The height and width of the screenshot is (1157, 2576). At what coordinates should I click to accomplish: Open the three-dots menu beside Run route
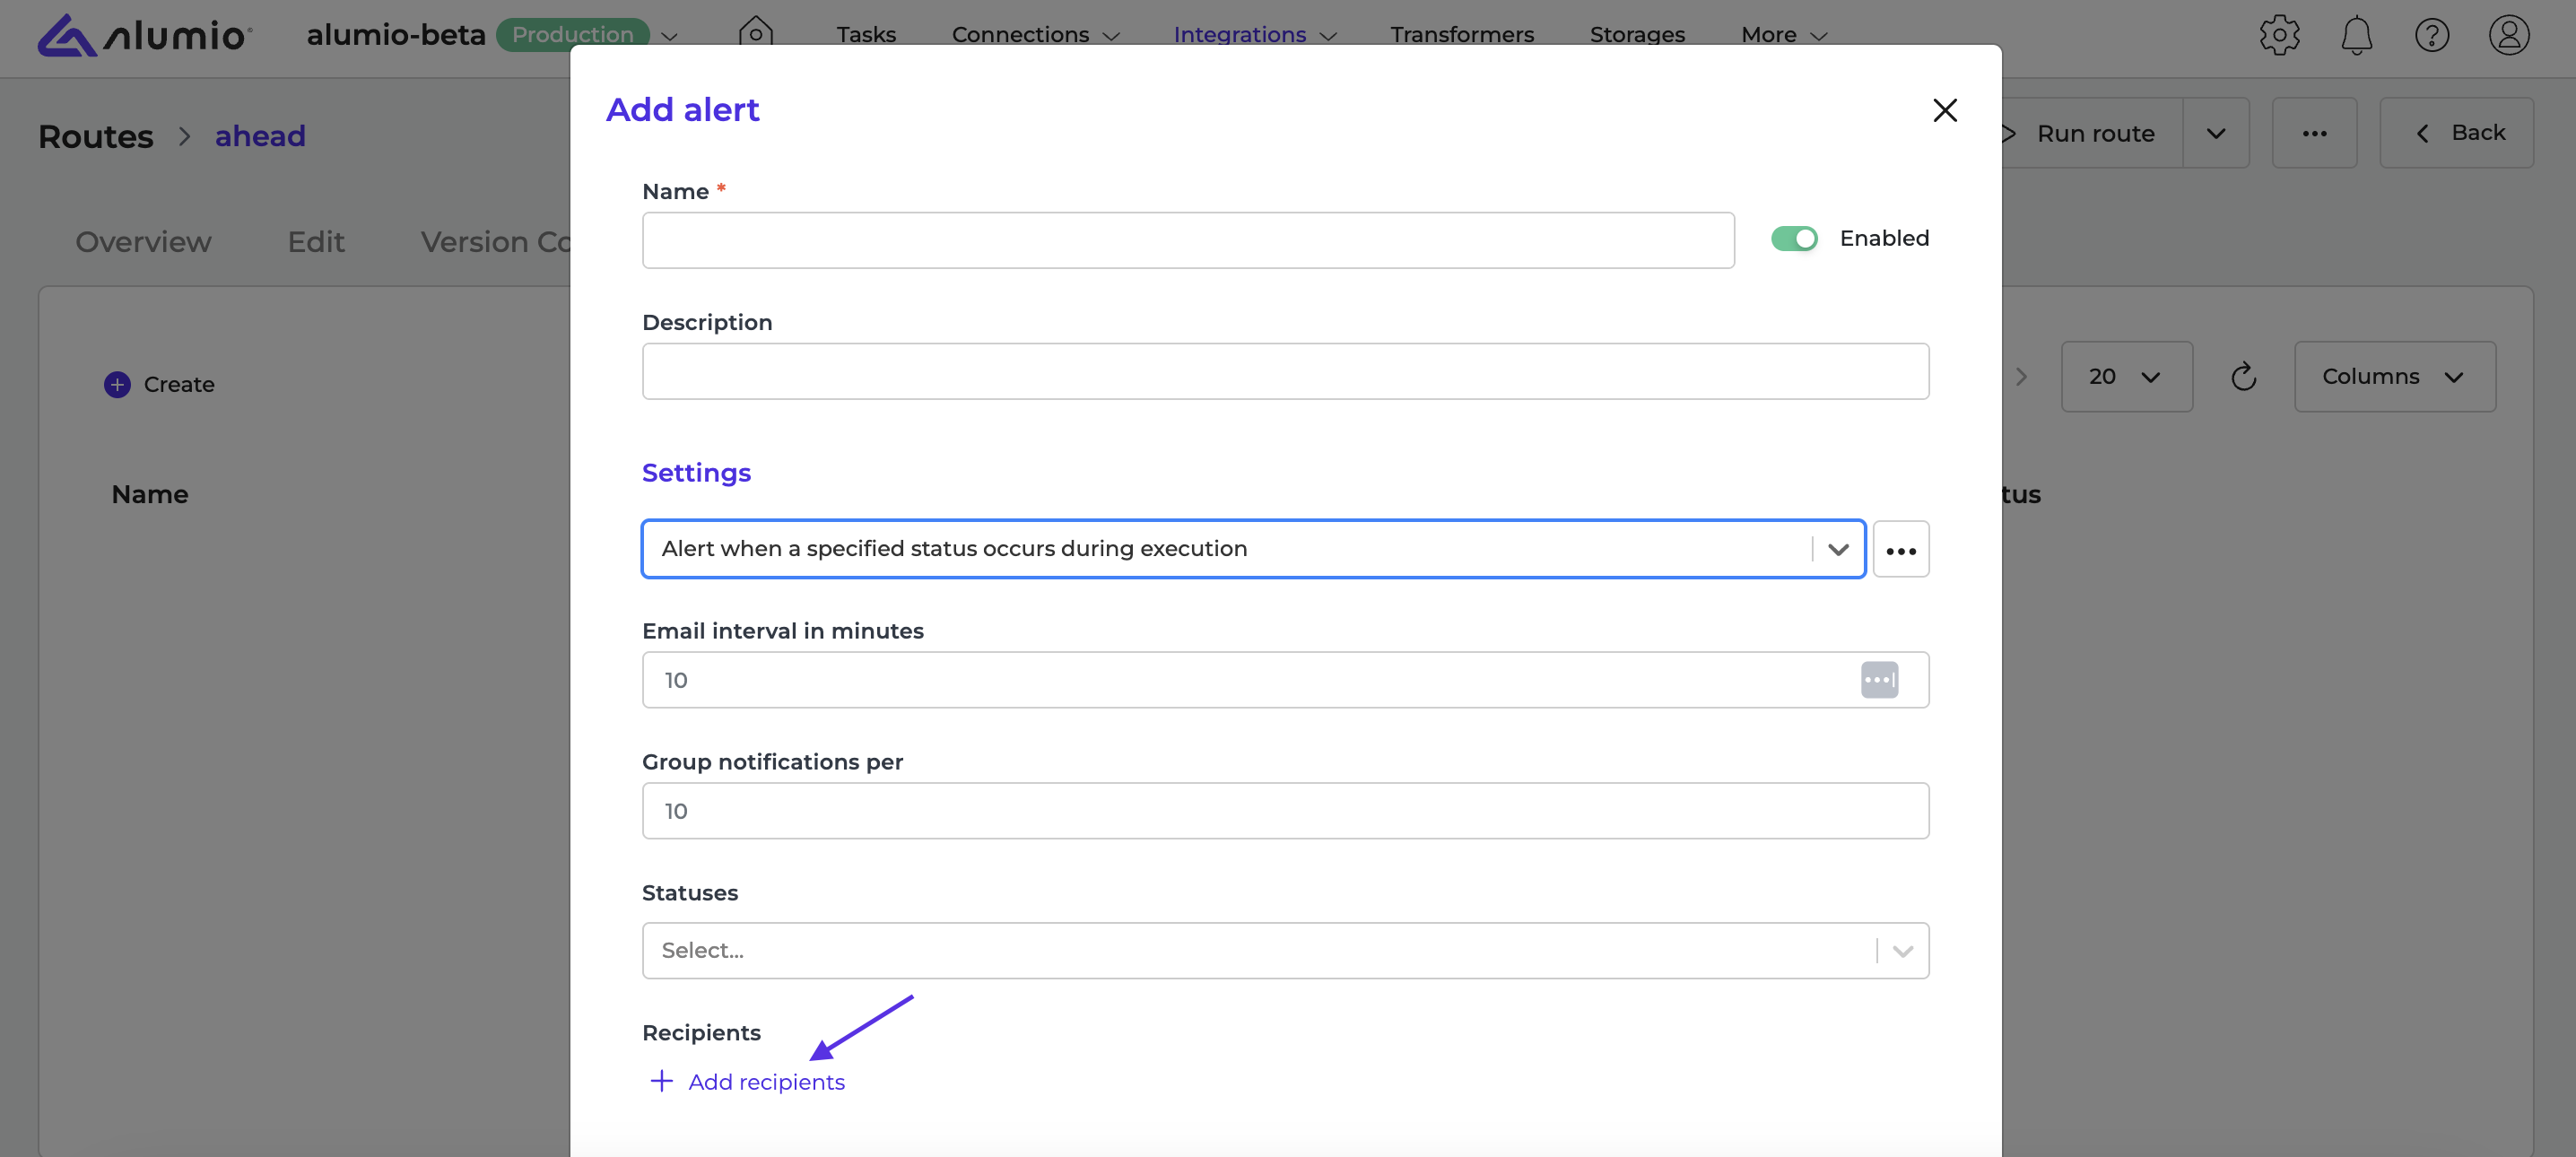coord(2314,133)
